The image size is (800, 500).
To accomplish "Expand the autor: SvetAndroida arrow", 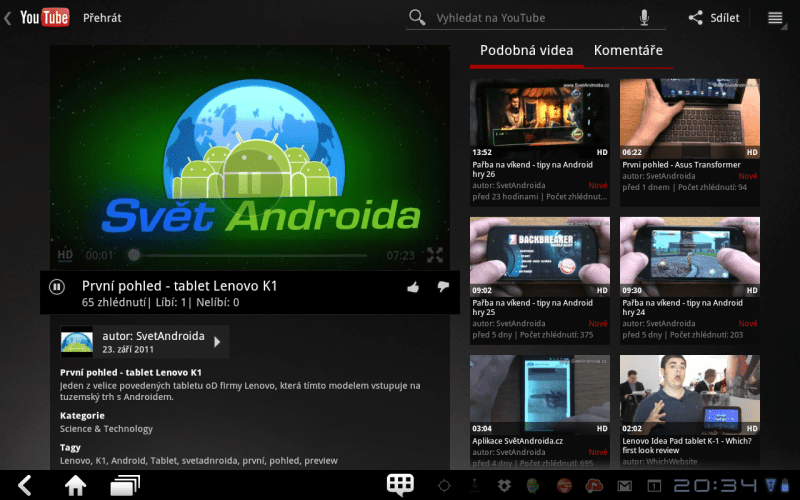I will (217, 342).
